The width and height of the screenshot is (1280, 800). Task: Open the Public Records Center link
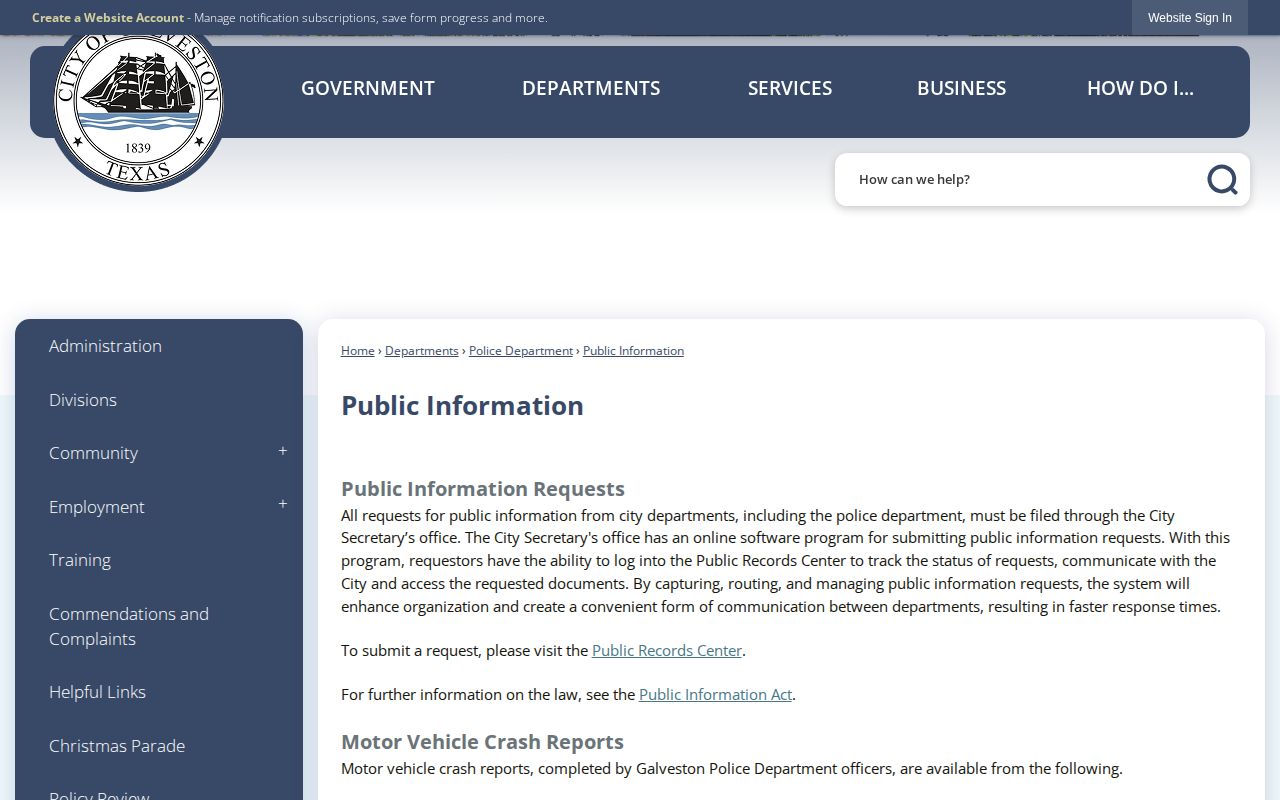click(667, 651)
